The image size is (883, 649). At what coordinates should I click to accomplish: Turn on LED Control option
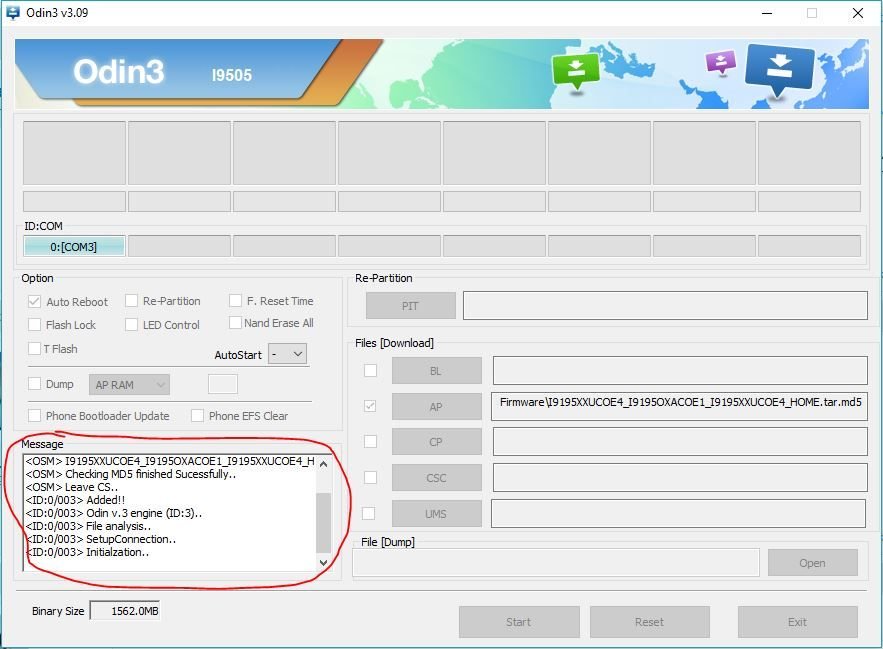point(131,324)
